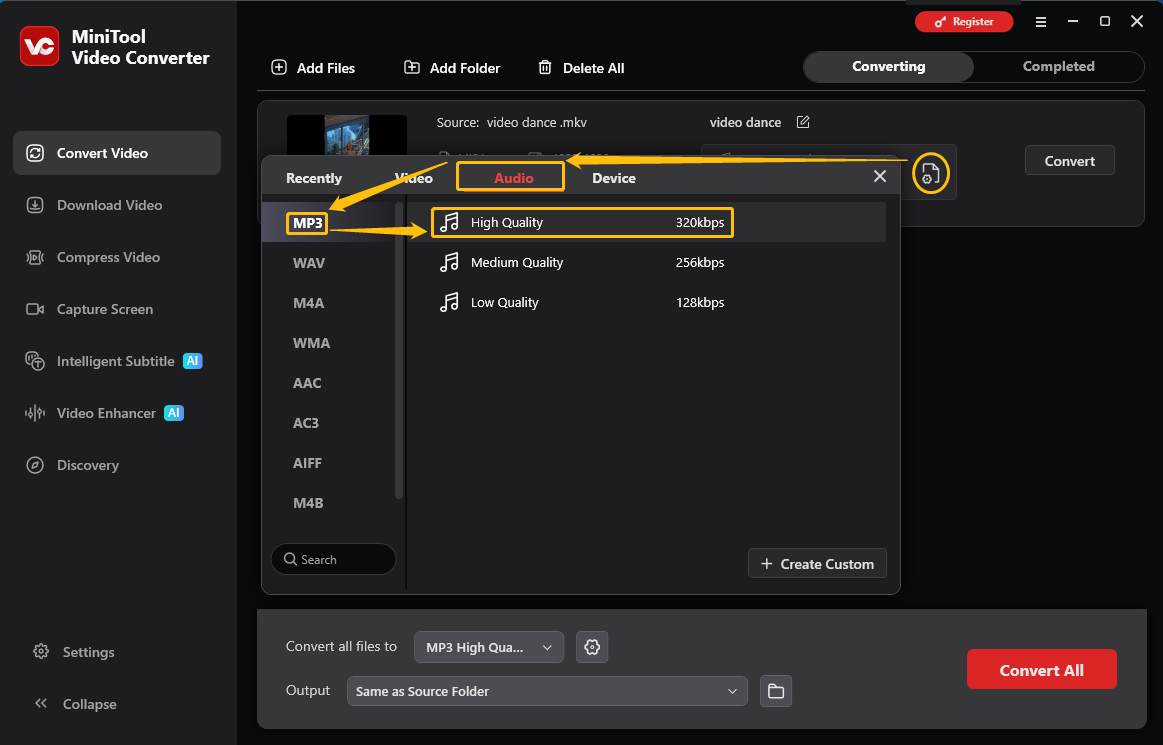The image size is (1163, 745).
Task: Click the Convert button for video dance
Action: (1070, 160)
